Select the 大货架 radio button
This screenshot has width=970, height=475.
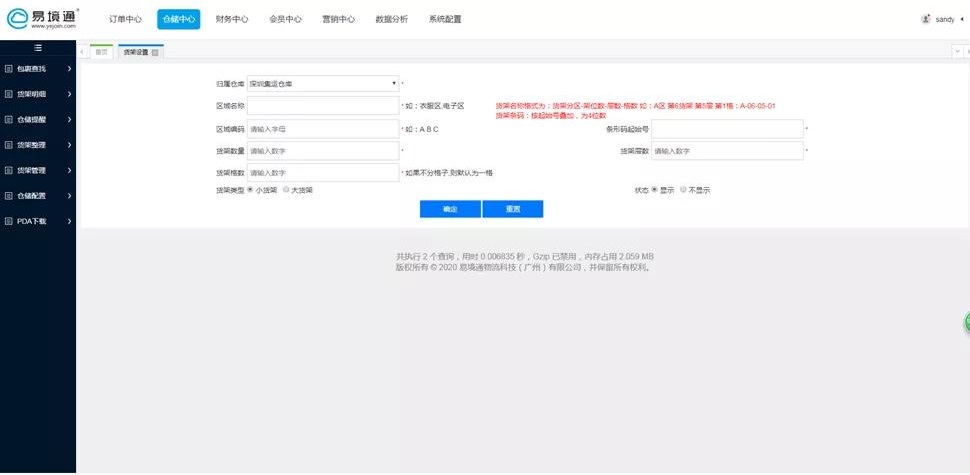point(286,189)
